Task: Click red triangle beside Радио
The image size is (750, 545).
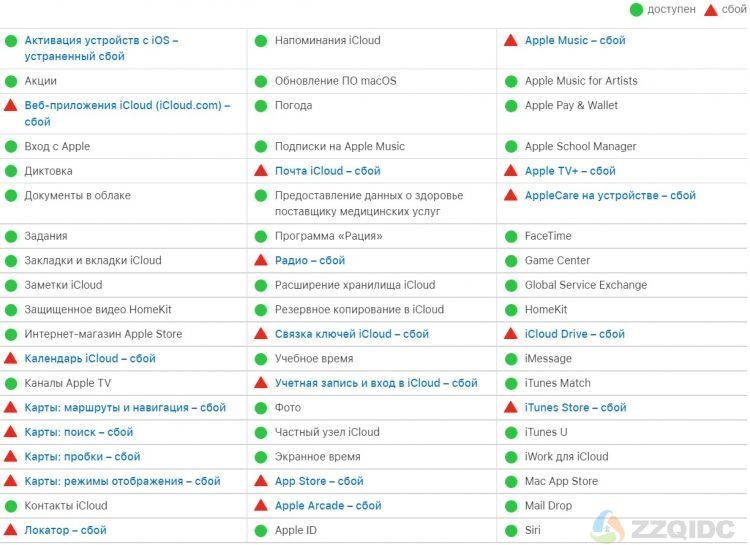Action: point(261,260)
